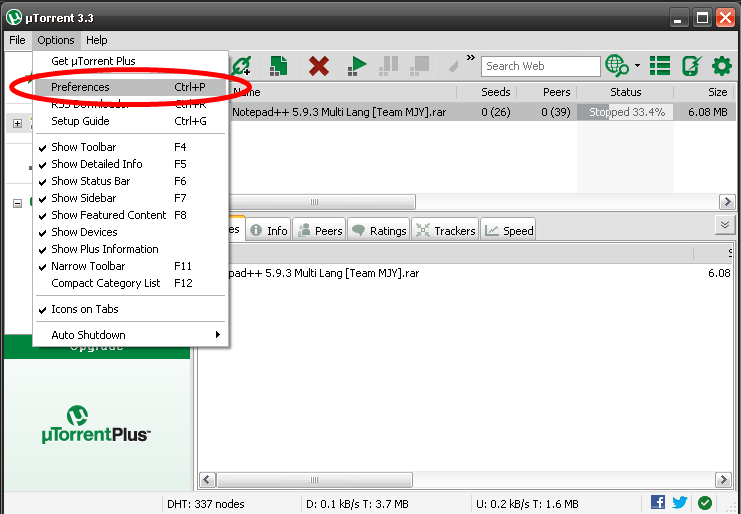Open settings with the green gear icon
The image size is (741, 514).
(x=722, y=66)
